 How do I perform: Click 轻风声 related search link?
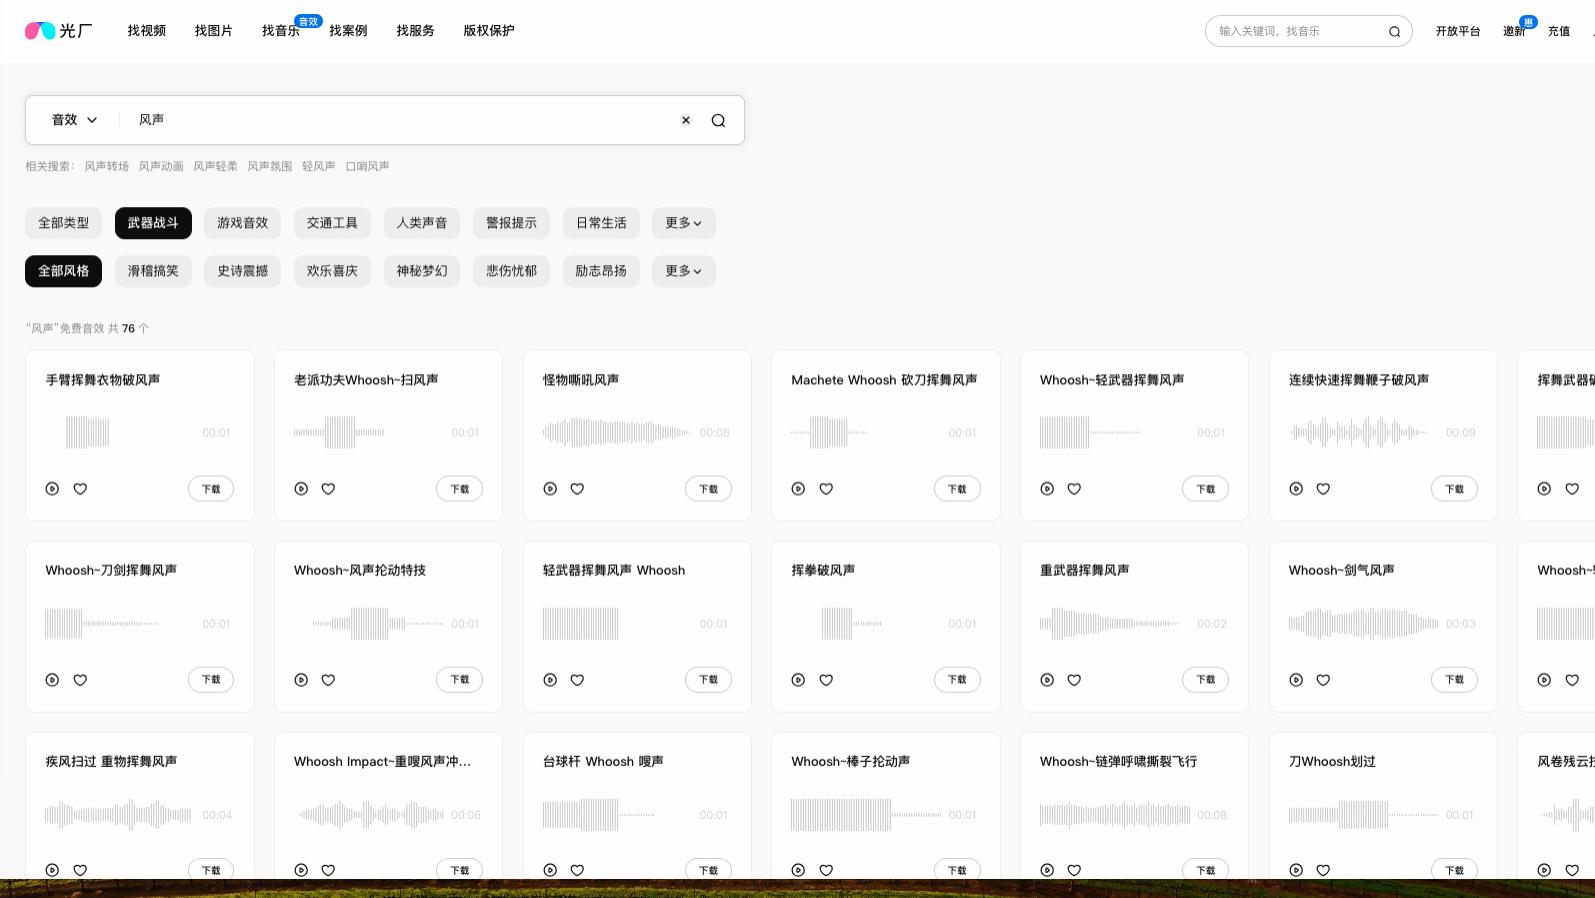pos(318,166)
